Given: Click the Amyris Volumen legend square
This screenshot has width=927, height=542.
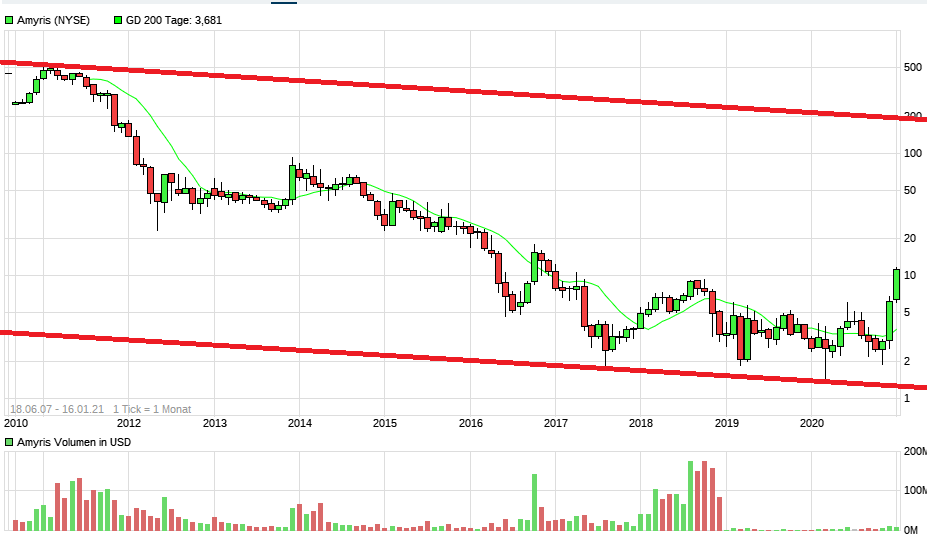Looking at the screenshot, I should tap(9, 442).
